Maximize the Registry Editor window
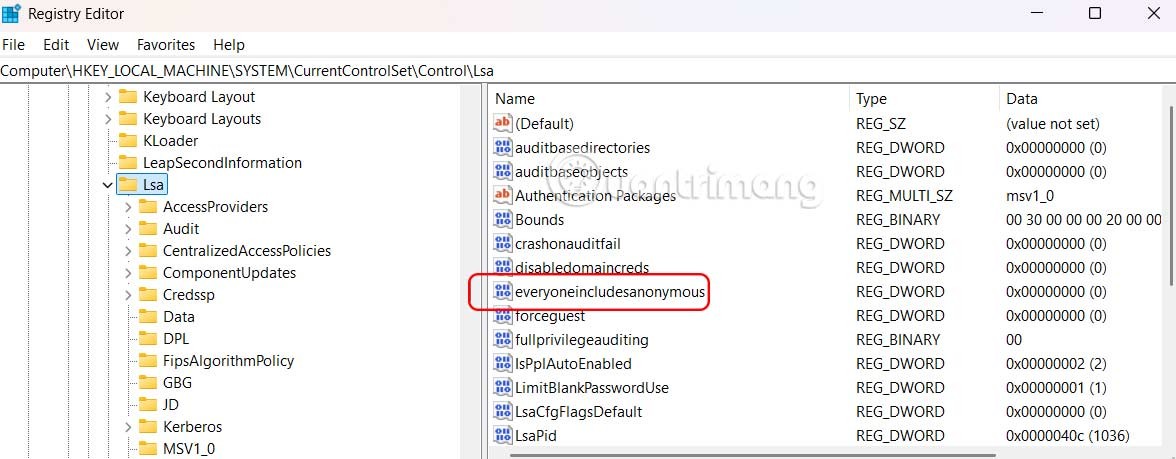1176x459 pixels. click(x=1095, y=14)
